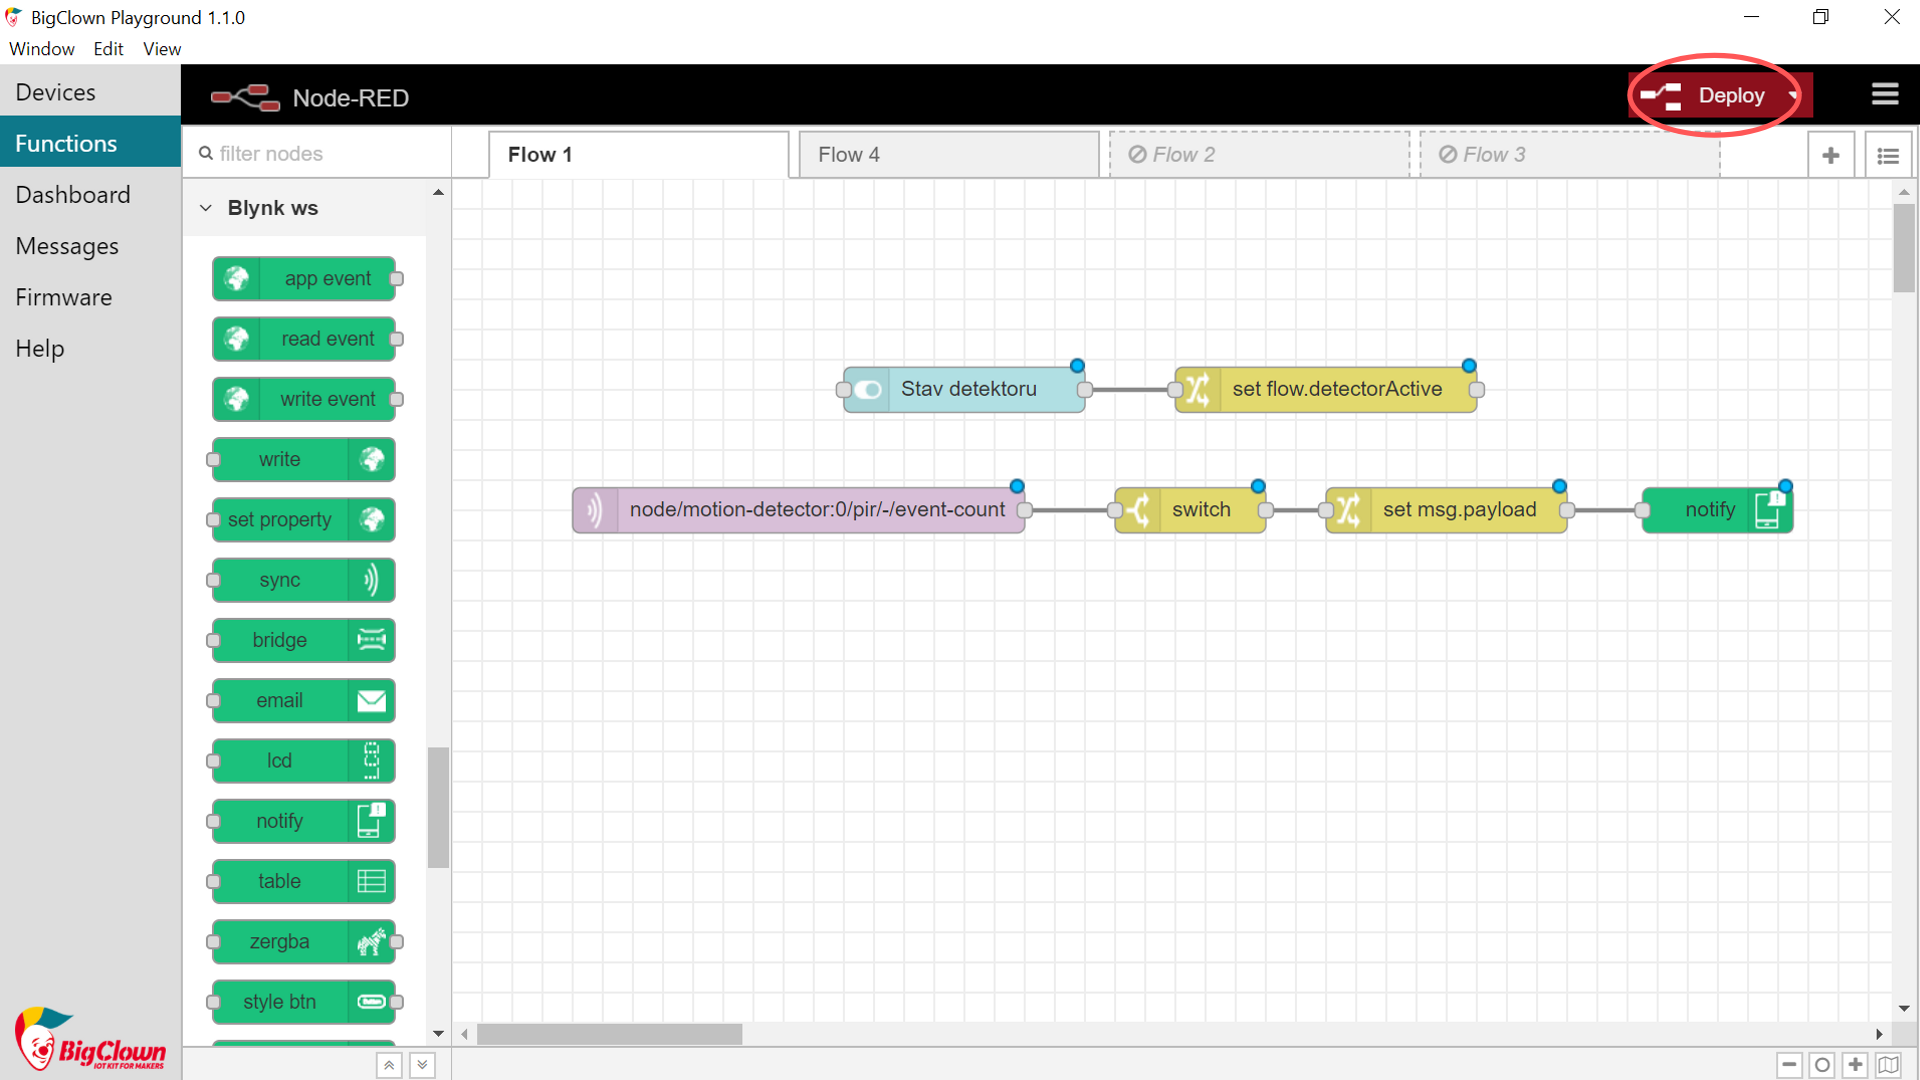Select the switch node on canvas
This screenshot has height=1080, width=1920.
[x=1190, y=510]
